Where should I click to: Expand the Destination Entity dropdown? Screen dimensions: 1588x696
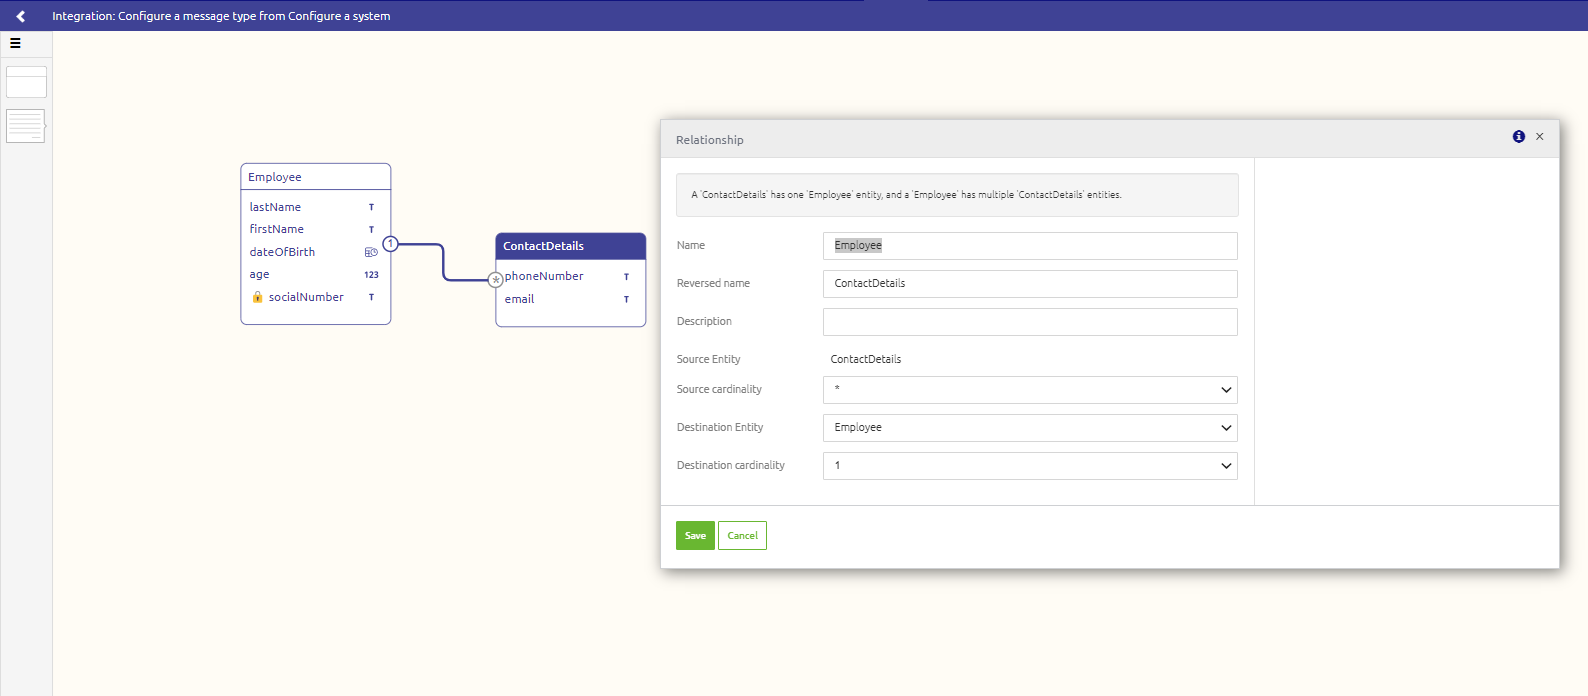click(x=1029, y=428)
